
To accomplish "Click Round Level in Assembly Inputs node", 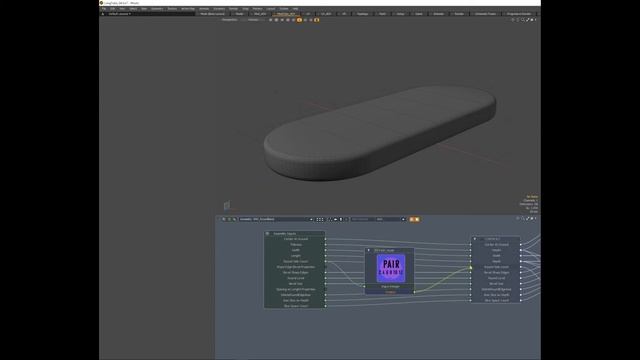I will [295, 278].
